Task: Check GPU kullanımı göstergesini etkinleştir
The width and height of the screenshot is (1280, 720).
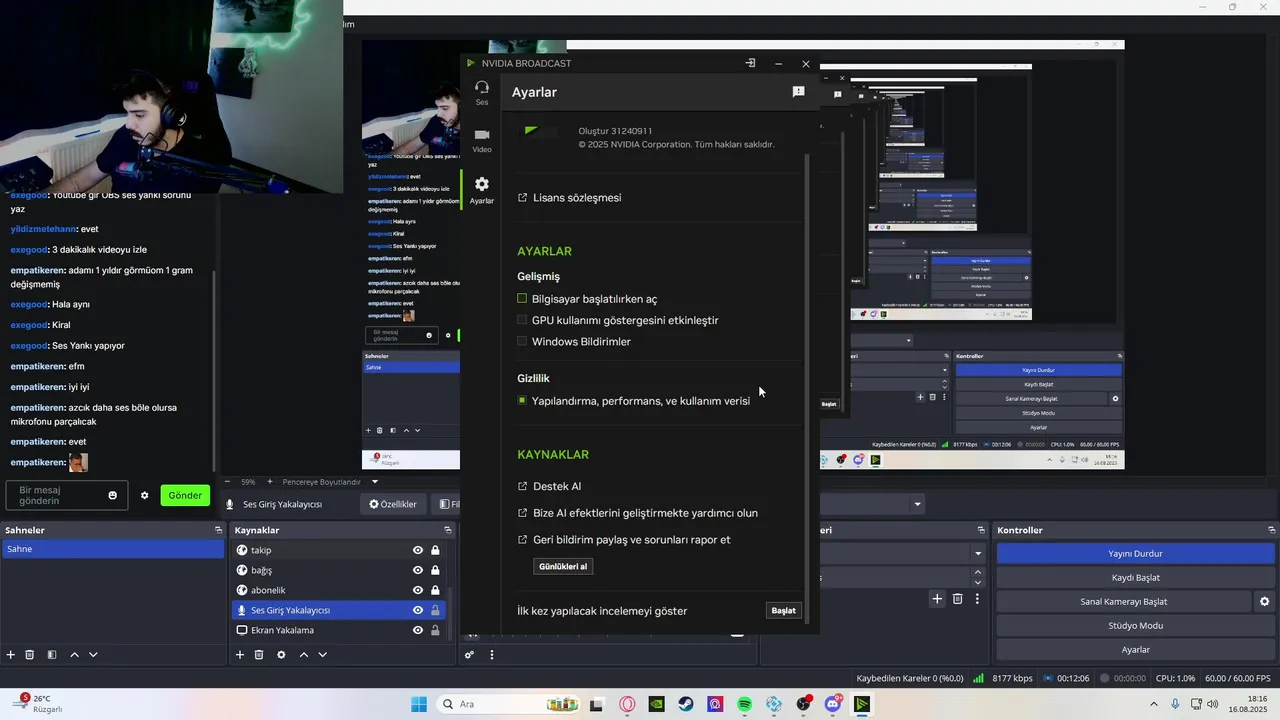Action: pyautogui.click(x=522, y=320)
